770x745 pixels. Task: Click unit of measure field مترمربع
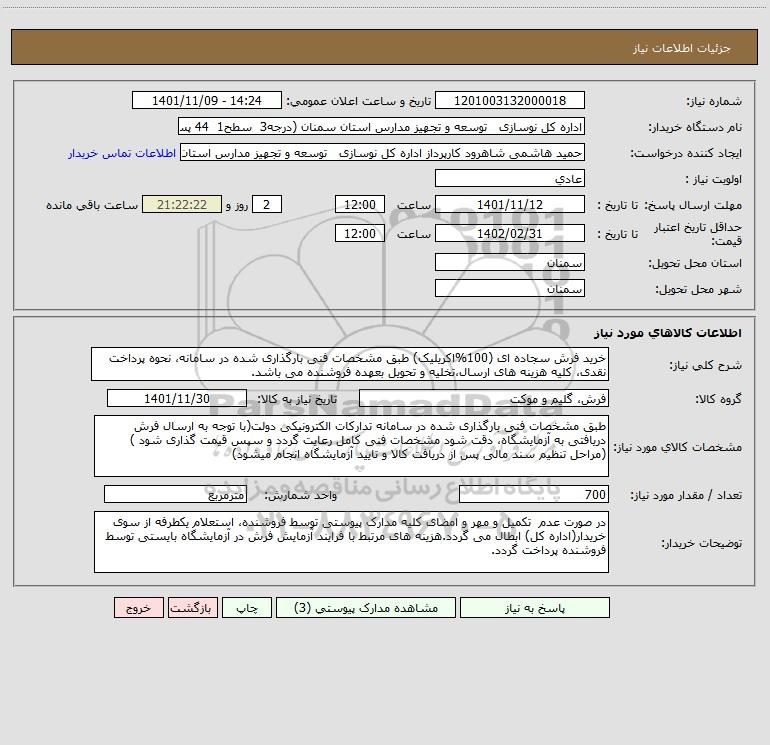[x=175, y=495]
